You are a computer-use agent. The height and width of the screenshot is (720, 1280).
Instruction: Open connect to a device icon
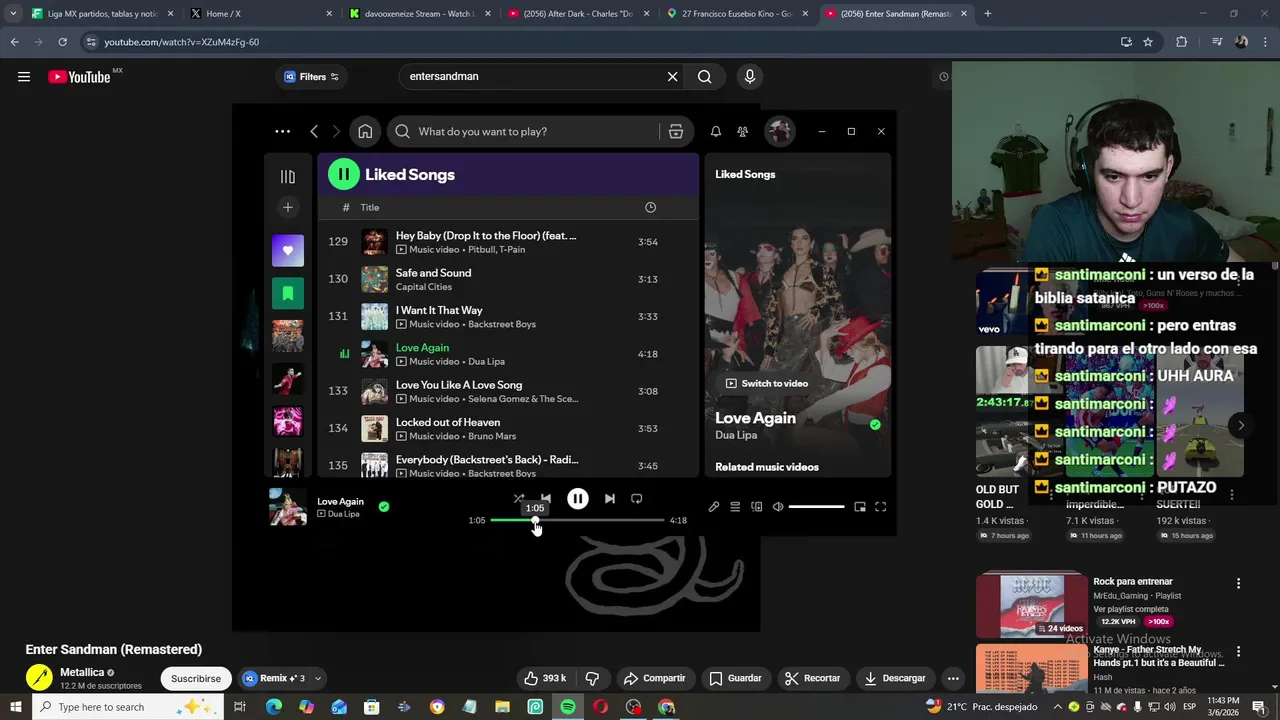click(x=756, y=507)
